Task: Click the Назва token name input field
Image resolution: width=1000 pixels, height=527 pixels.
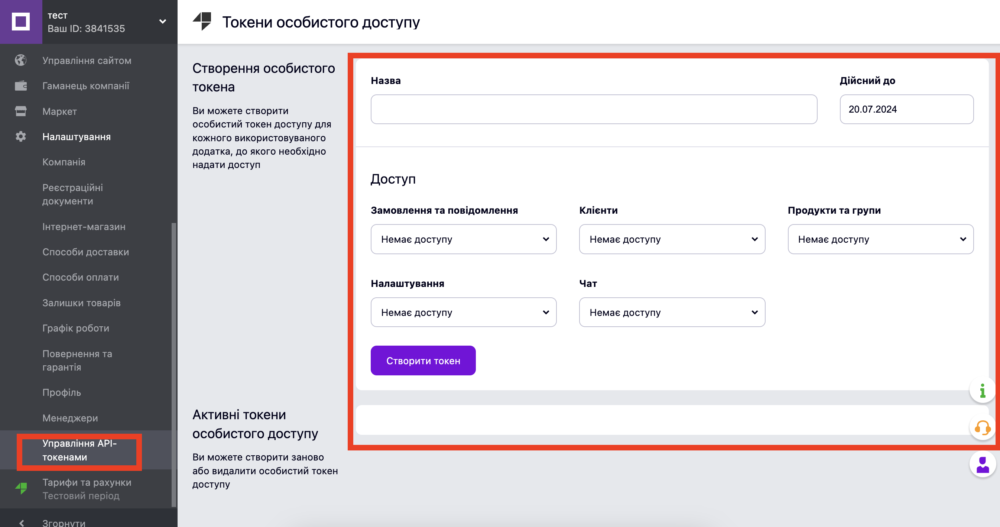Action: pyautogui.click(x=594, y=109)
